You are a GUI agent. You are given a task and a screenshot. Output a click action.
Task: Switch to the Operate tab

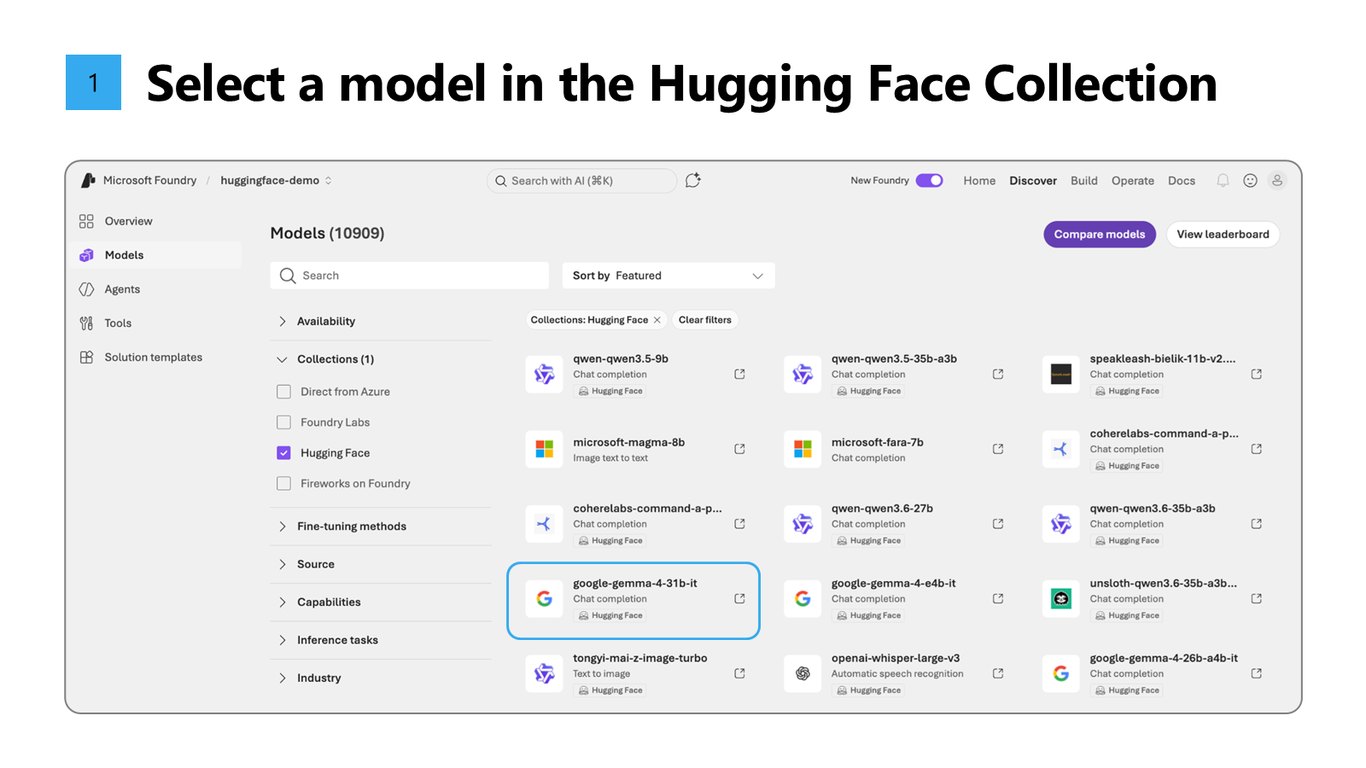[1133, 181]
